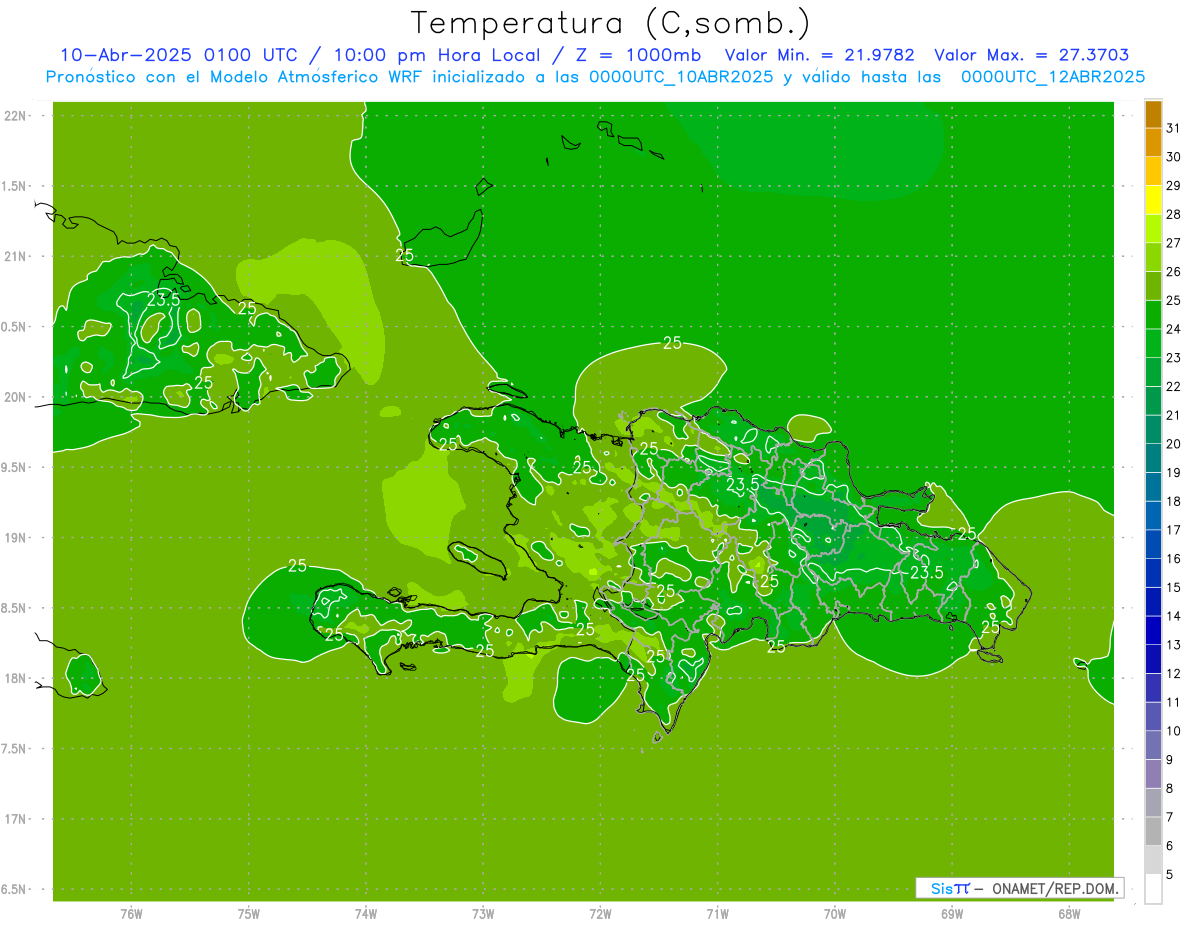Pick the white swatch below the 5 label
Screen dimensions: 1200x927
pos(1153,889)
